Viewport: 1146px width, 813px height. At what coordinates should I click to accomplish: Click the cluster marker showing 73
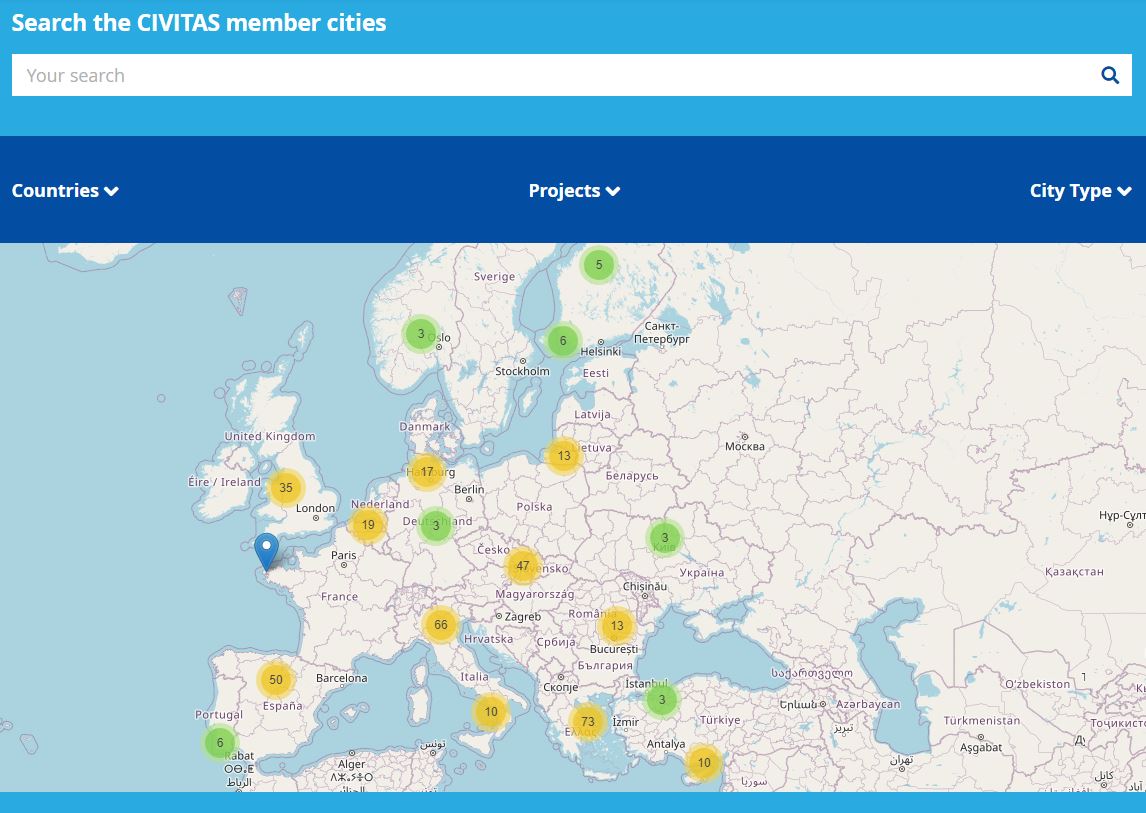click(x=588, y=722)
